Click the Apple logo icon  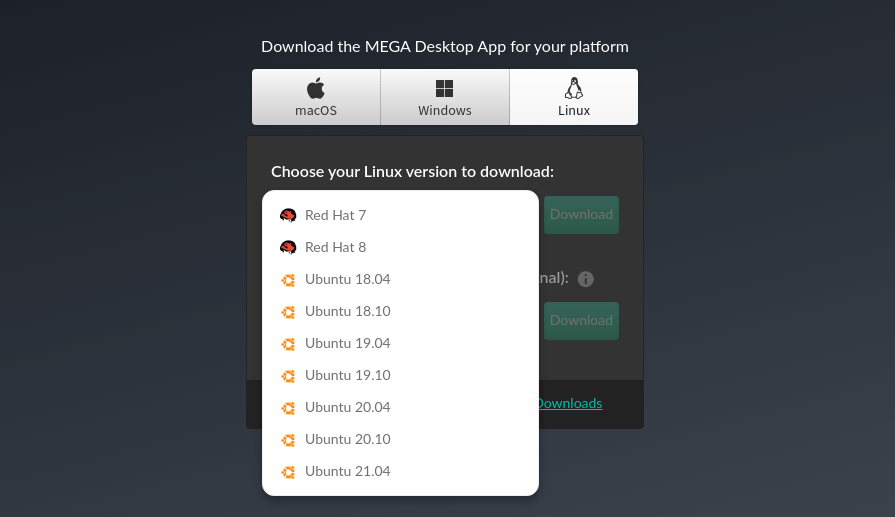[316, 88]
